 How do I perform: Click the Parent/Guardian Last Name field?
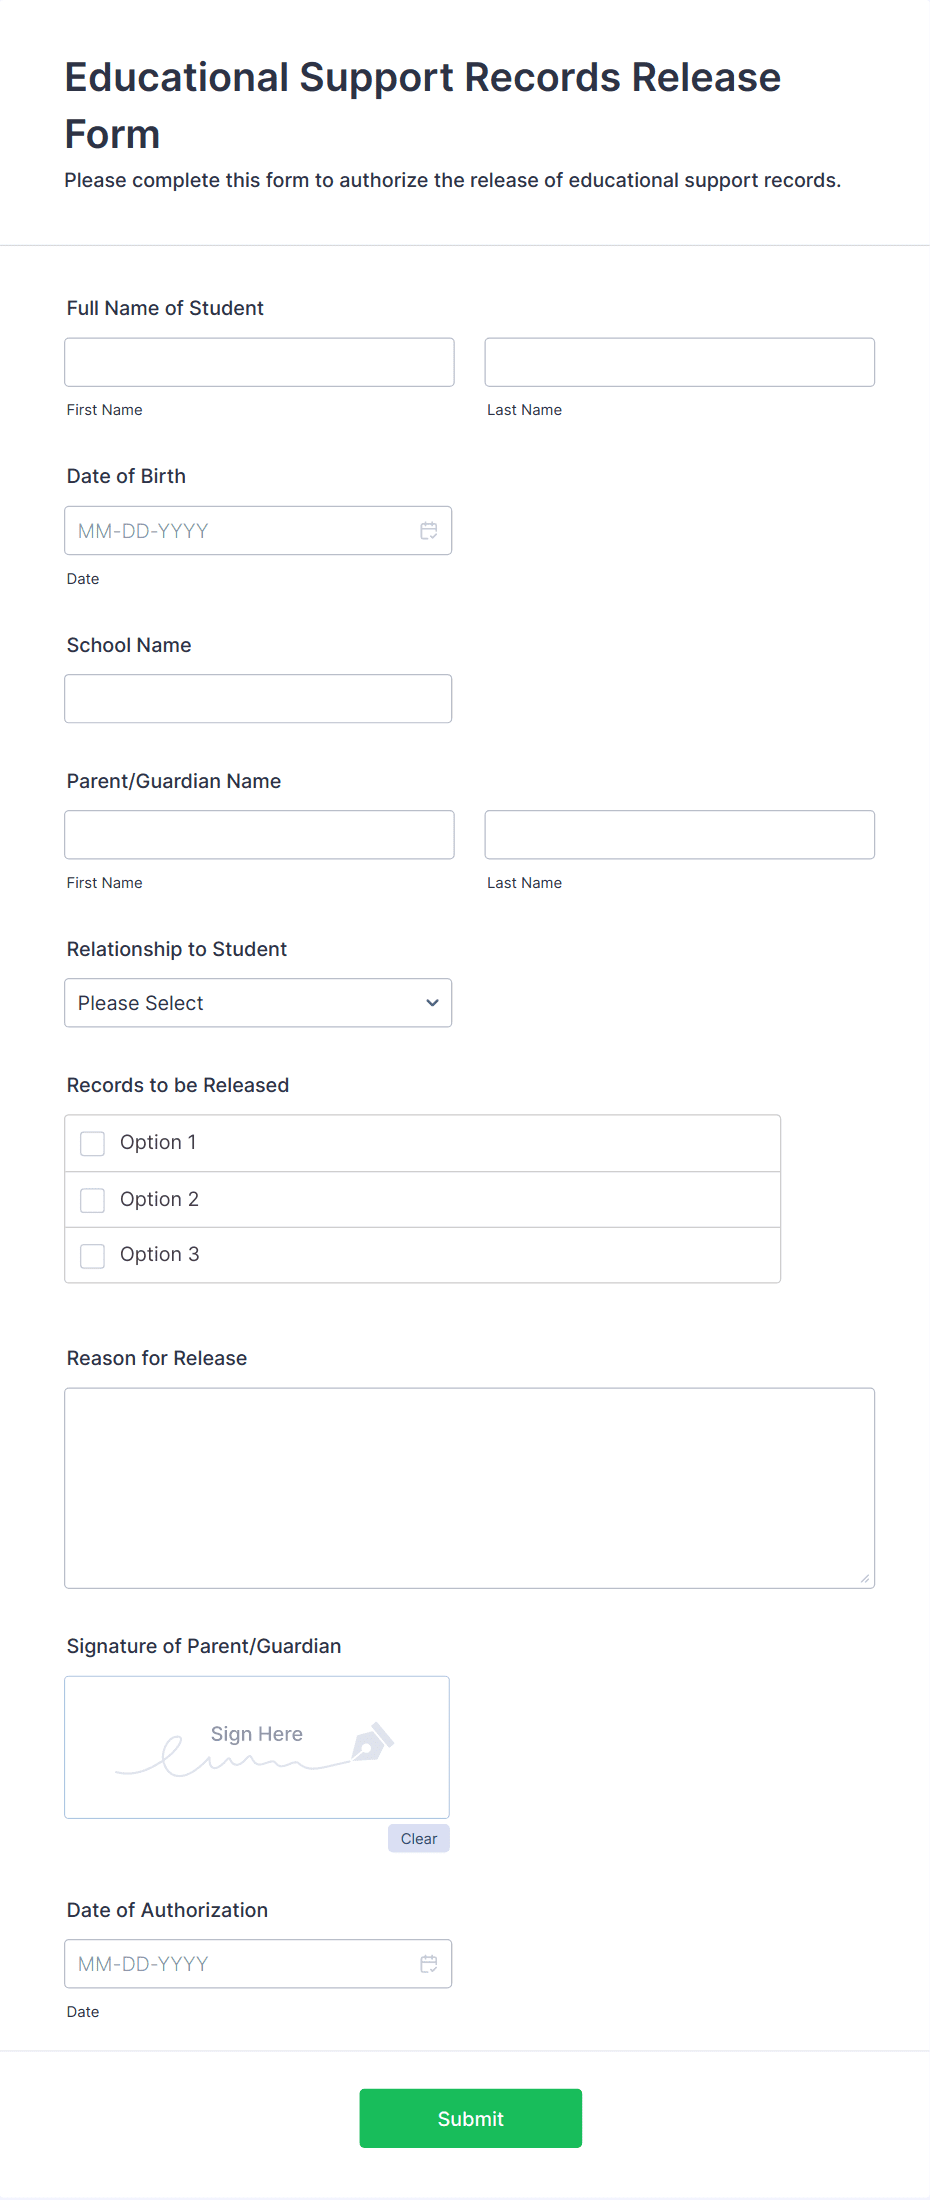tap(679, 834)
